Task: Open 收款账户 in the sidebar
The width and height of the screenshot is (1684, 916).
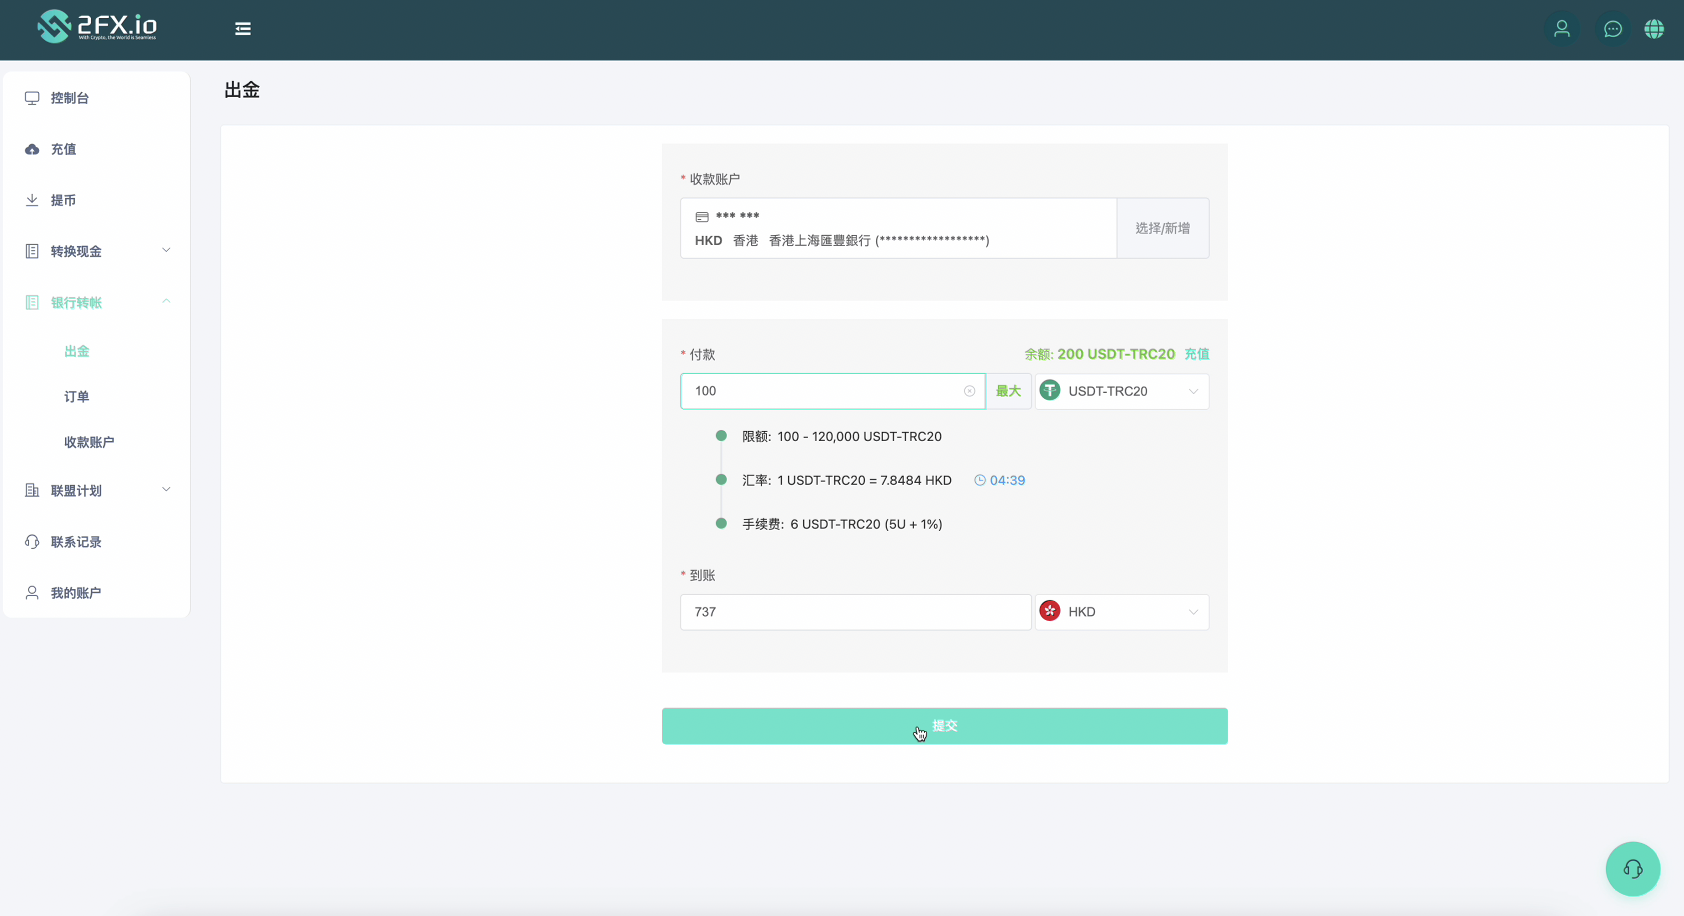Action: tap(89, 442)
